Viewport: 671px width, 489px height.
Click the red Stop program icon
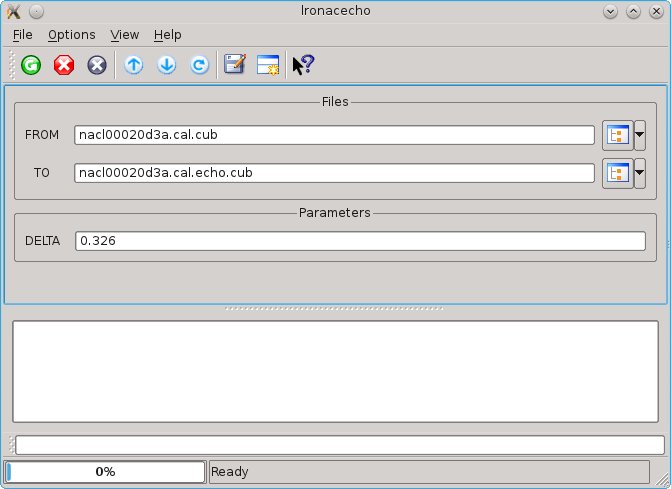click(64, 65)
